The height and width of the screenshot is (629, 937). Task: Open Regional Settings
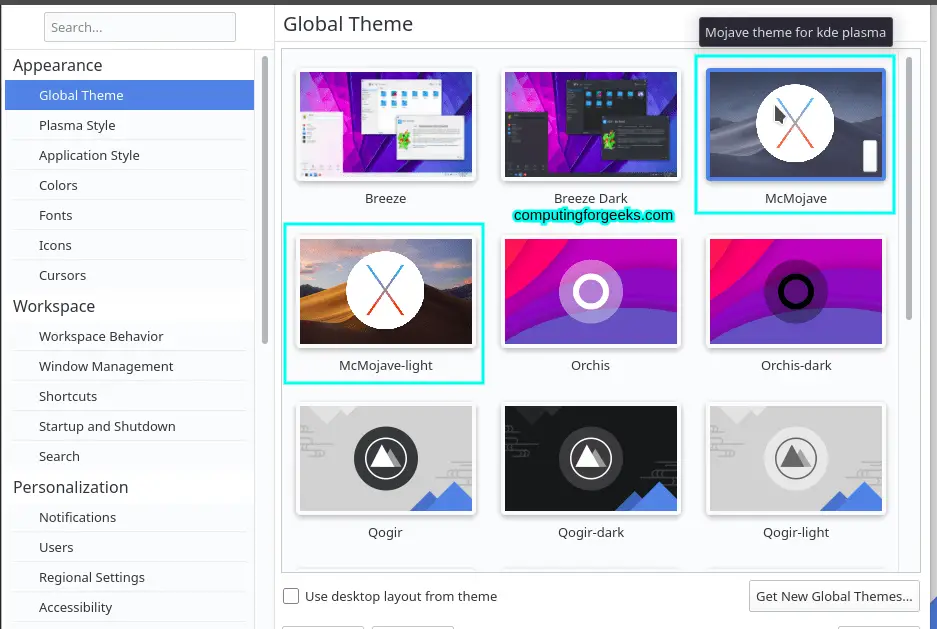[129, 577]
